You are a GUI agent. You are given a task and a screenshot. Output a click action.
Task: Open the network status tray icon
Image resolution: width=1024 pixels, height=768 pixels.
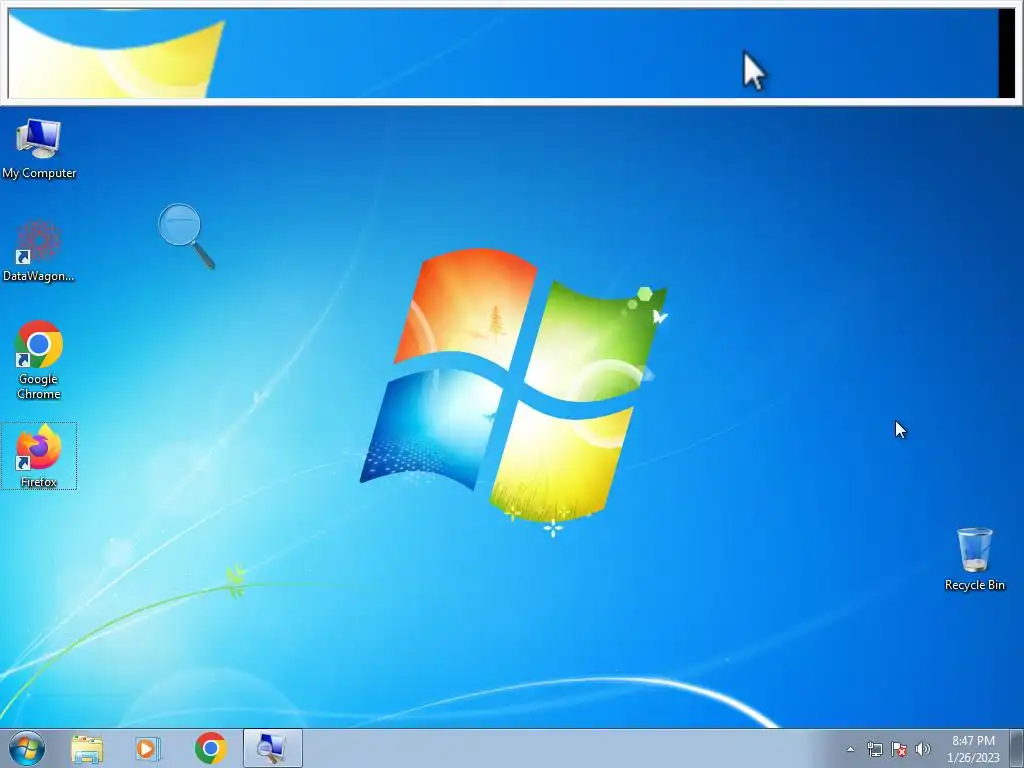874,749
